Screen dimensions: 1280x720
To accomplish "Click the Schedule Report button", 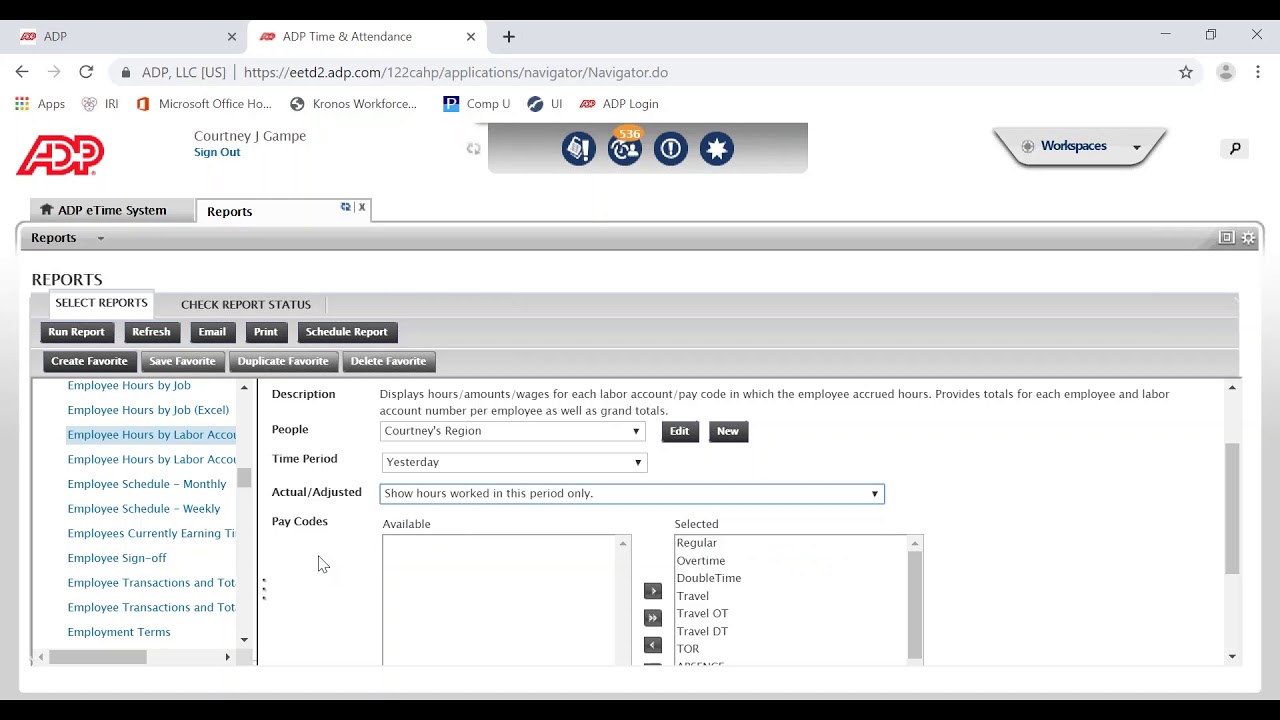I will (x=346, y=332).
